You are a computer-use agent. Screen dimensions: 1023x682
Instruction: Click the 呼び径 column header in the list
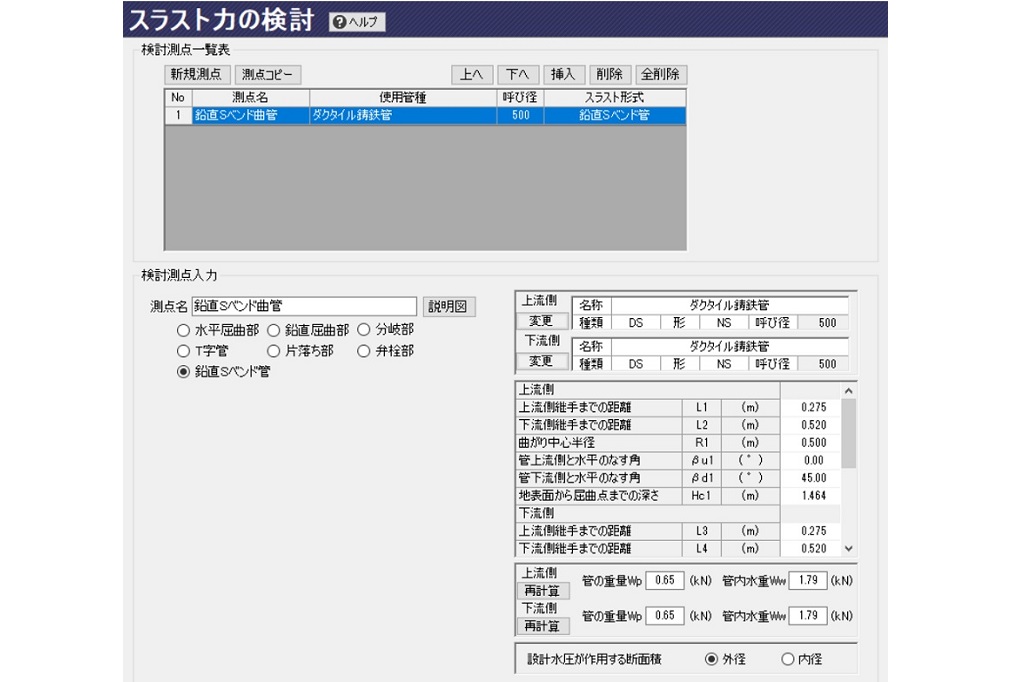click(520, 98)
